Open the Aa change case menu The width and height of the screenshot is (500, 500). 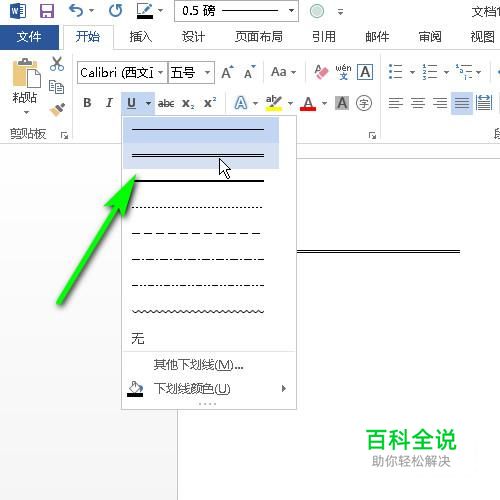tap(283, 72)
